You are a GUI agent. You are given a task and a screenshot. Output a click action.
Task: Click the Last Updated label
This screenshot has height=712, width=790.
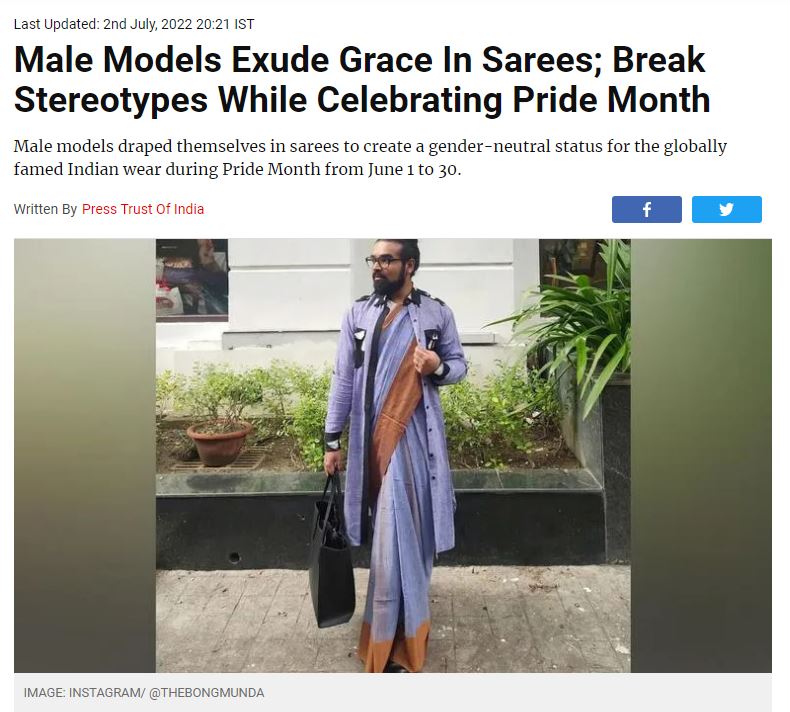click(56, 24)
